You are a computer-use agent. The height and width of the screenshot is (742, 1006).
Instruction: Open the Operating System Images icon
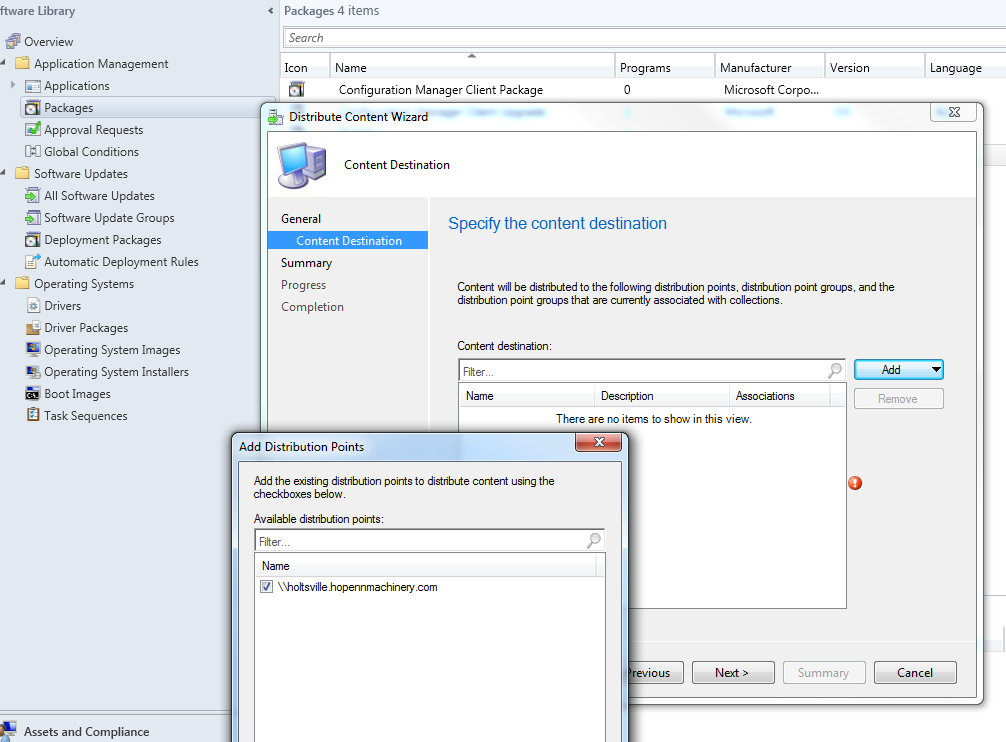pyautogui.click(x=35, y=349)
